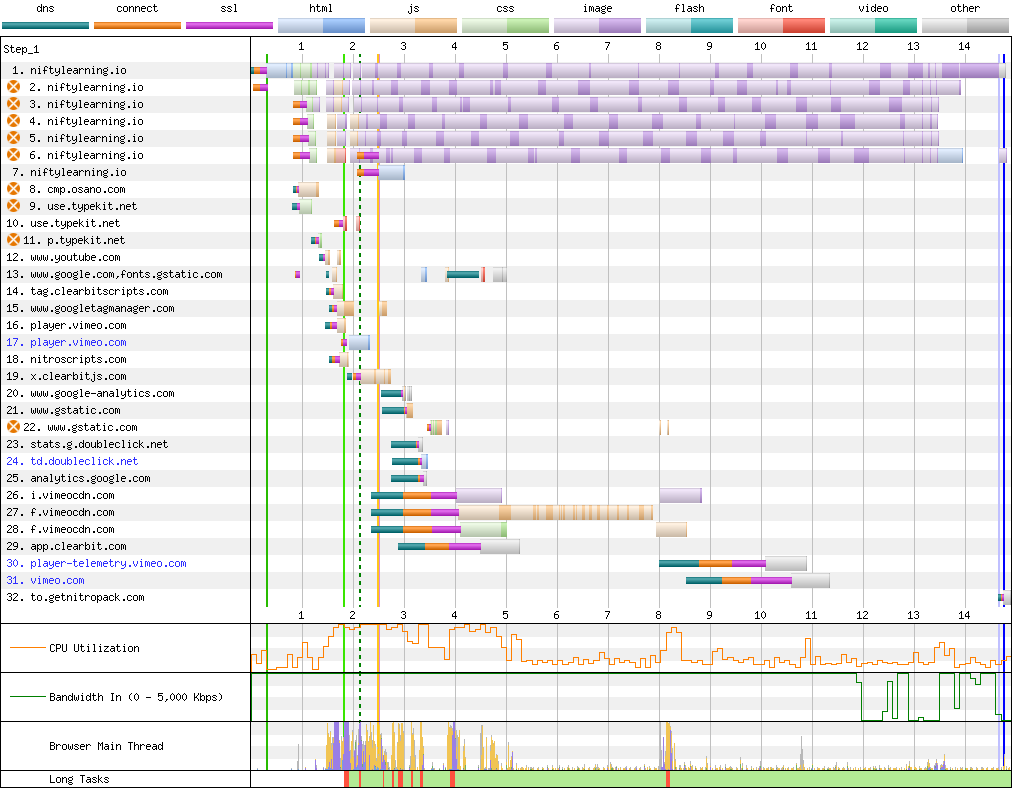
Task: Click the blocking icon beside cmp.osano.com
Action: (14, 189)
